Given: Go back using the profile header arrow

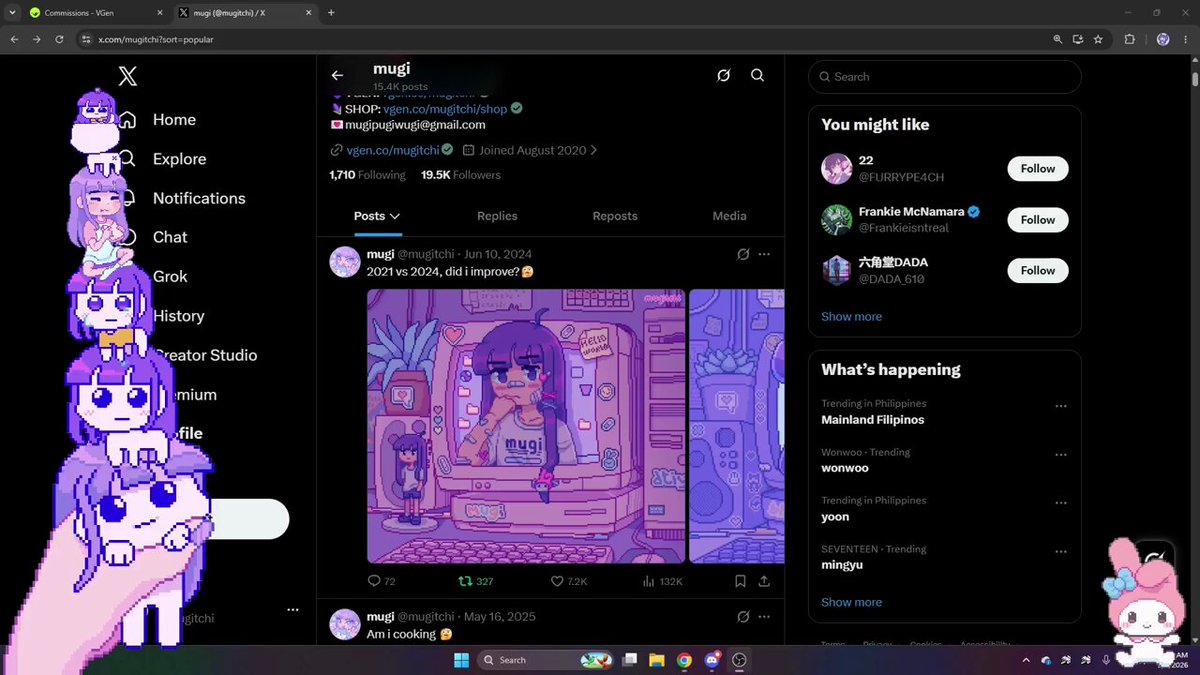Looking at the screenshot, I should [x=337, y=75].
